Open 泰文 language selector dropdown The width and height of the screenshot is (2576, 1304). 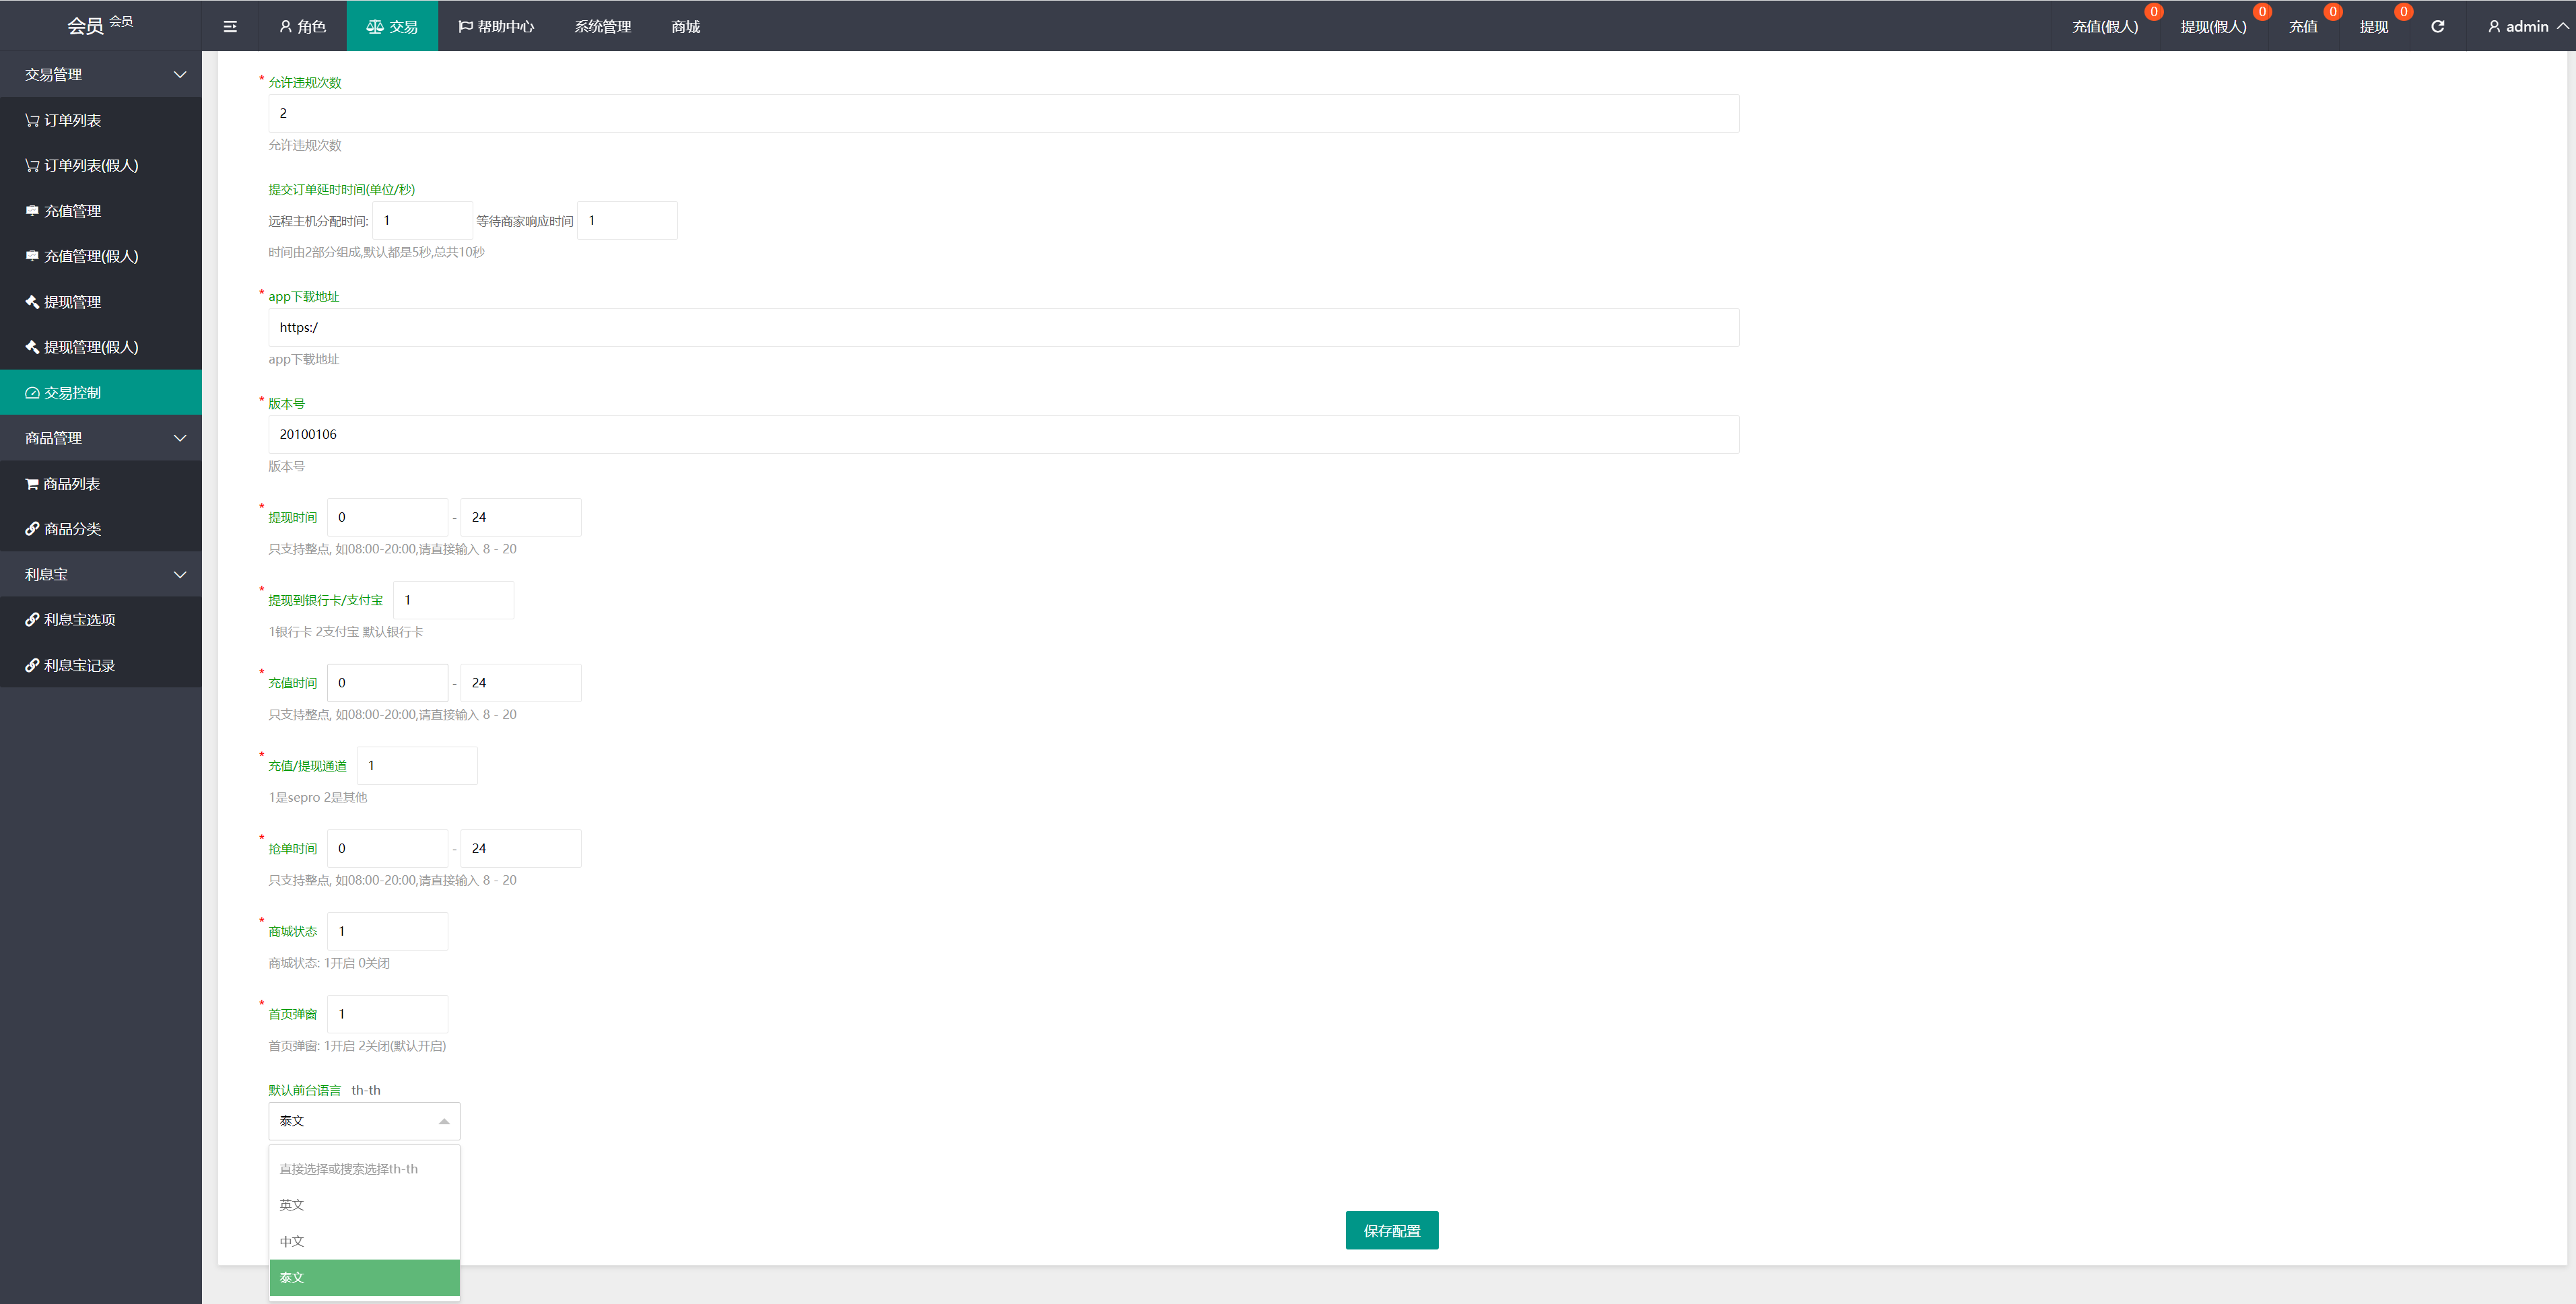[x=361, y=1121]
